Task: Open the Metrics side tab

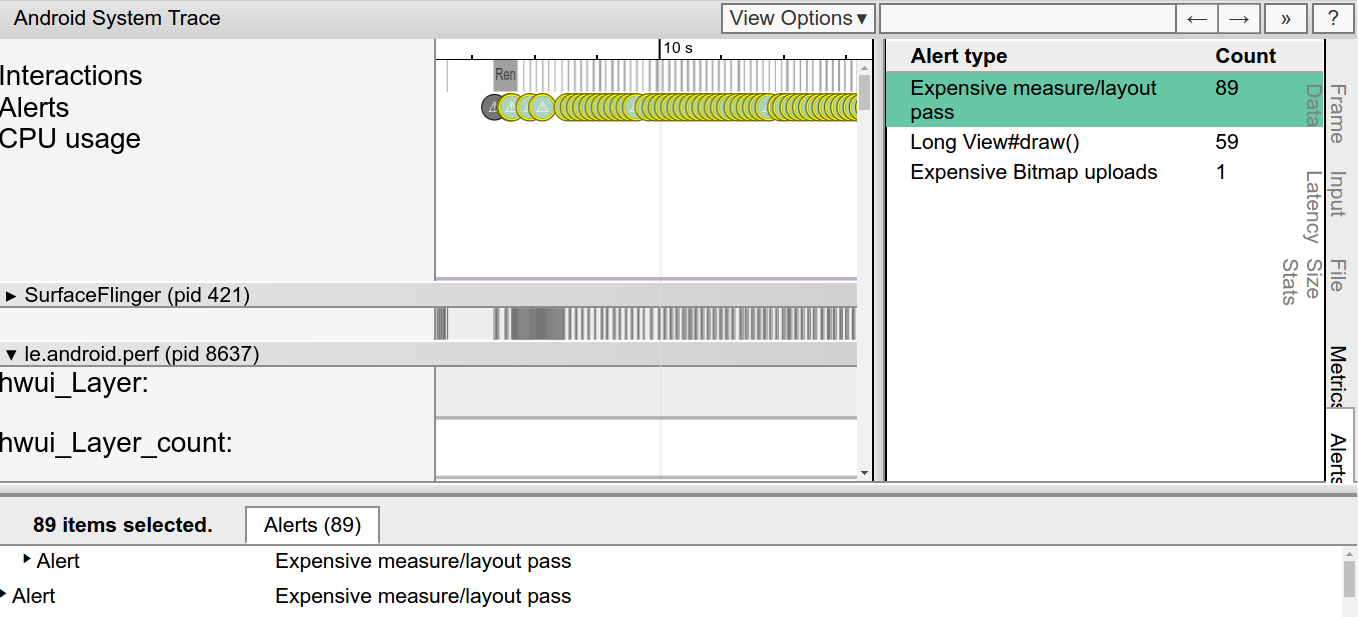Action: [1337, 377]
